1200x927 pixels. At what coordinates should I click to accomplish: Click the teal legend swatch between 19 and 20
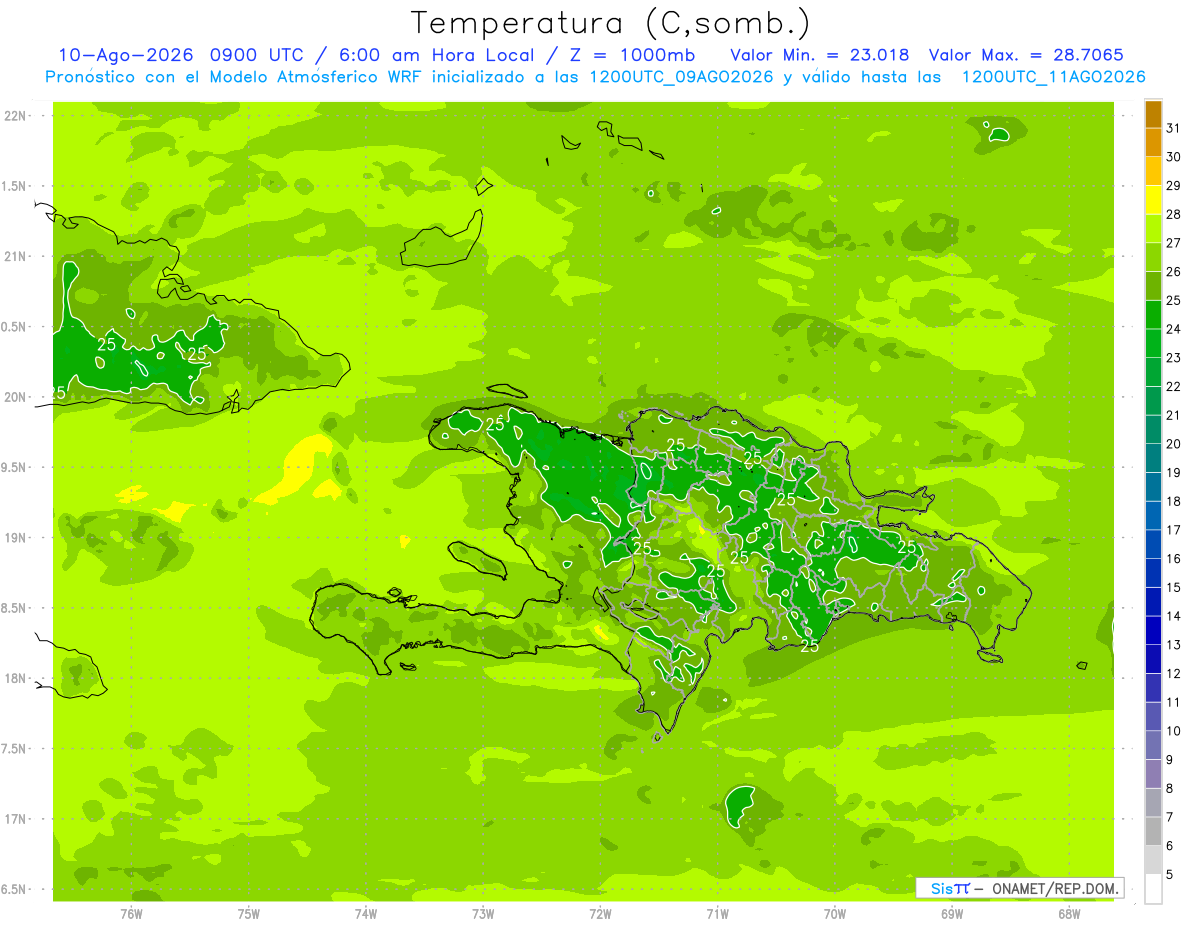coord(1153,458)
